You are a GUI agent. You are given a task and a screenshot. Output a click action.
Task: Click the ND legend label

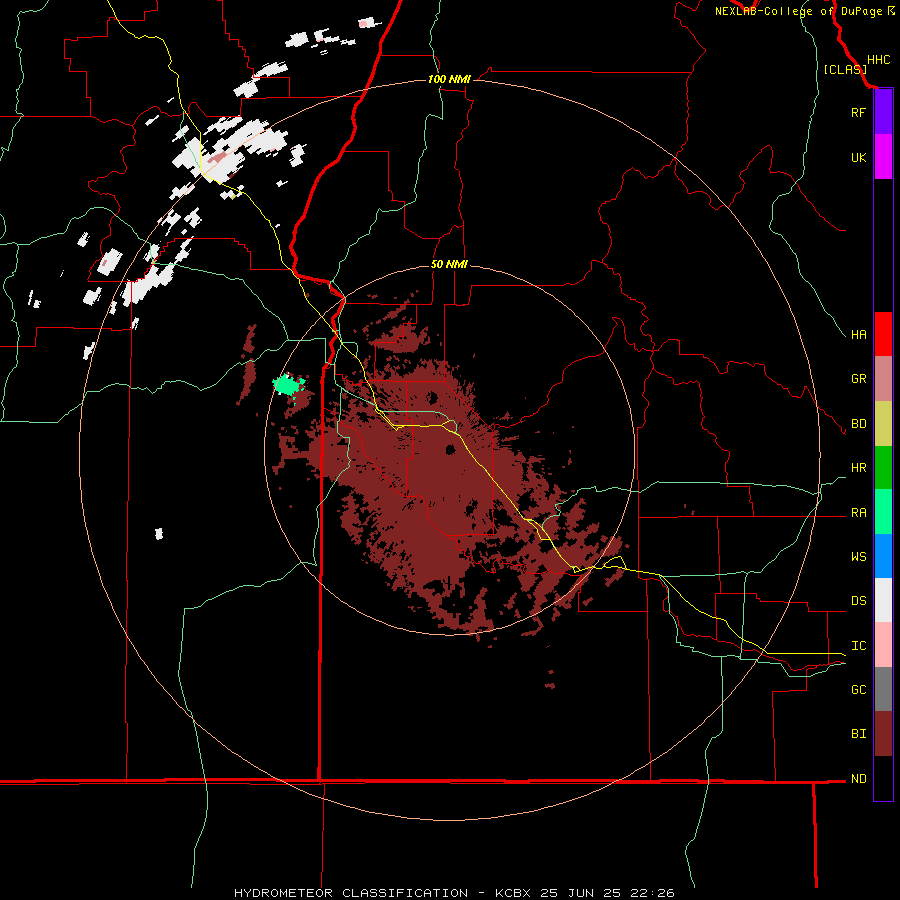(x=858, y=779)
